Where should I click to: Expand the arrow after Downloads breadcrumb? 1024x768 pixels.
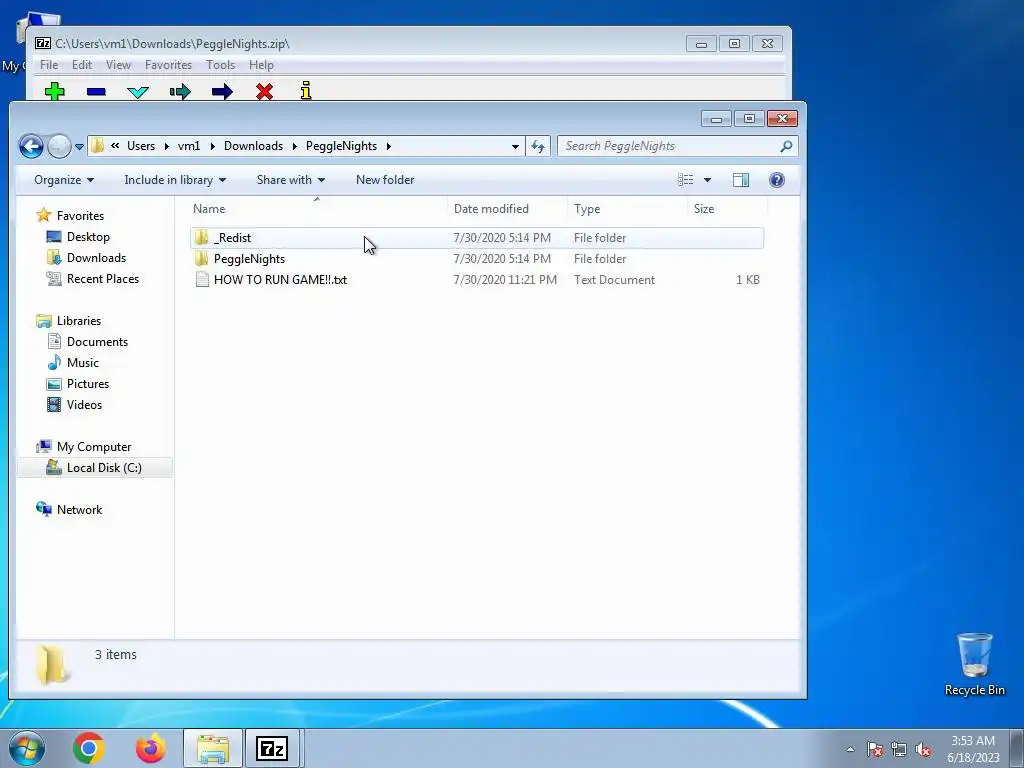[295, 146]
